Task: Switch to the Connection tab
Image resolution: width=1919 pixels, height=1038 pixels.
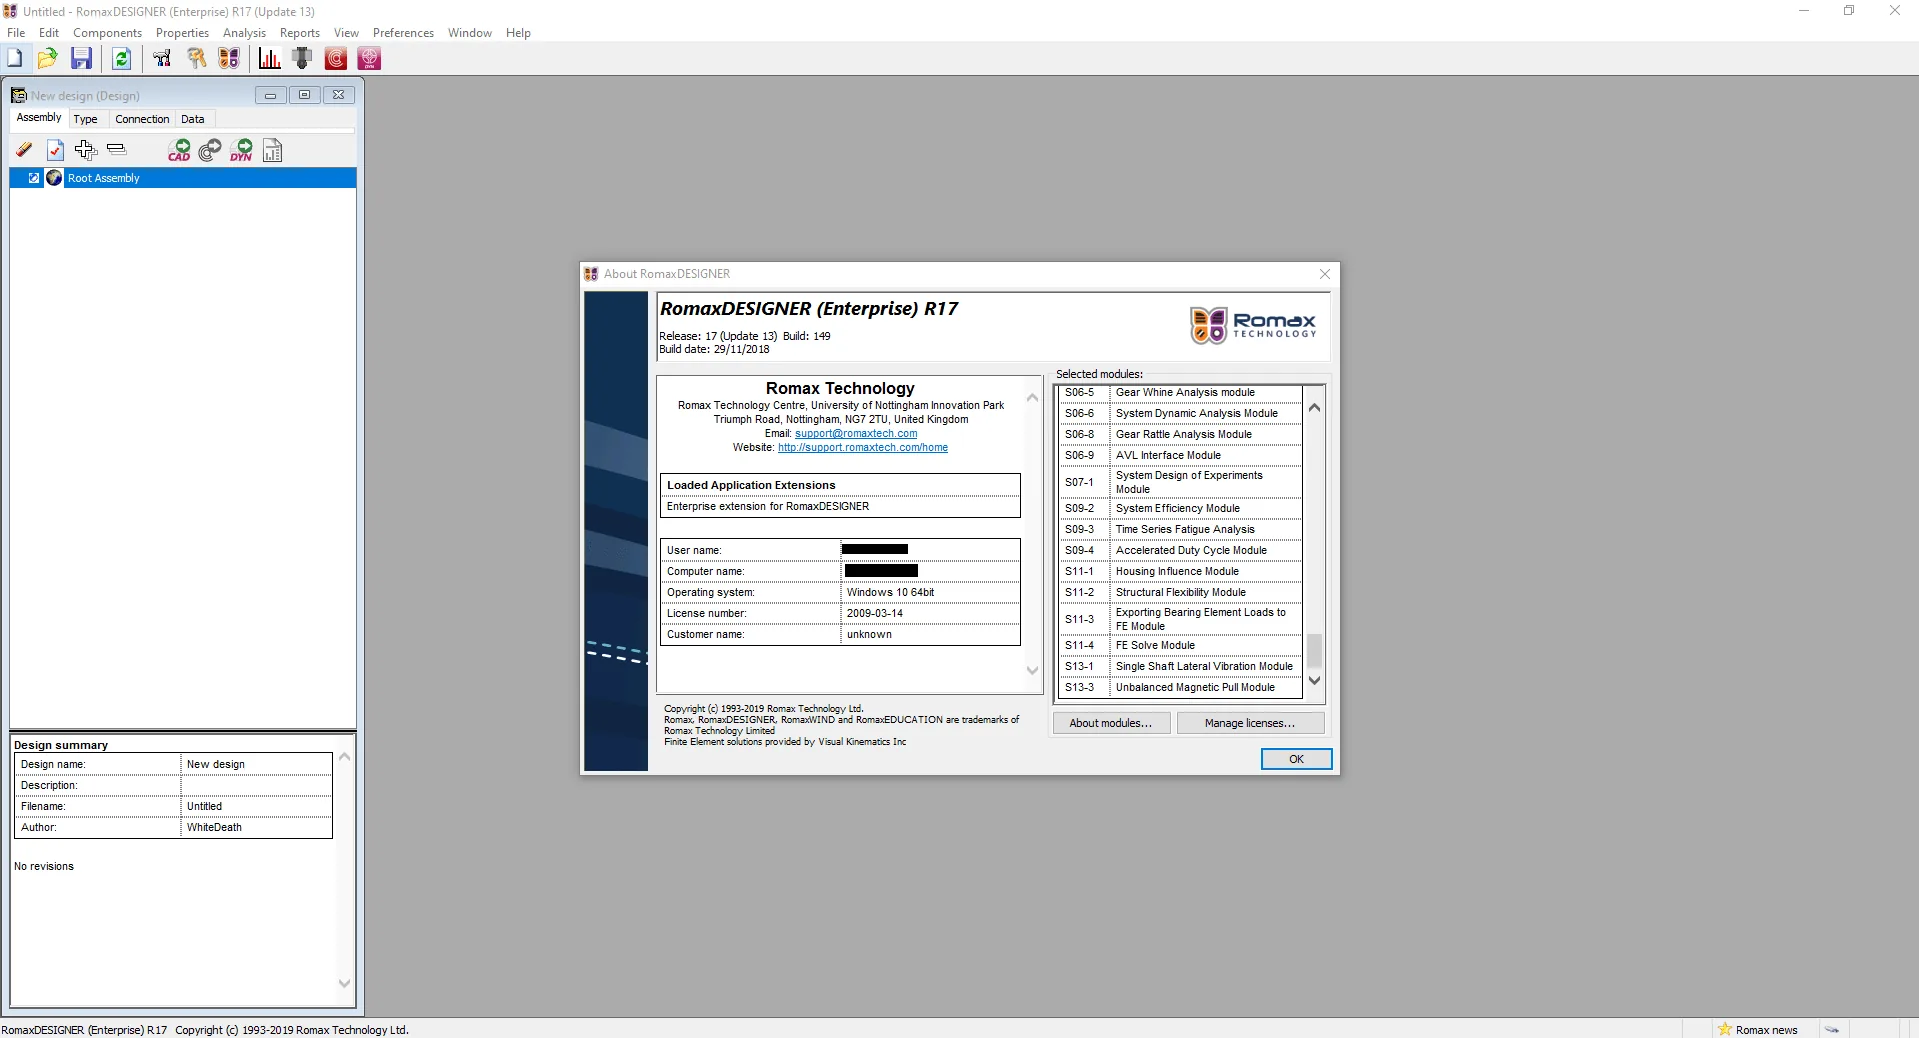Action: [x=142, y=119]
